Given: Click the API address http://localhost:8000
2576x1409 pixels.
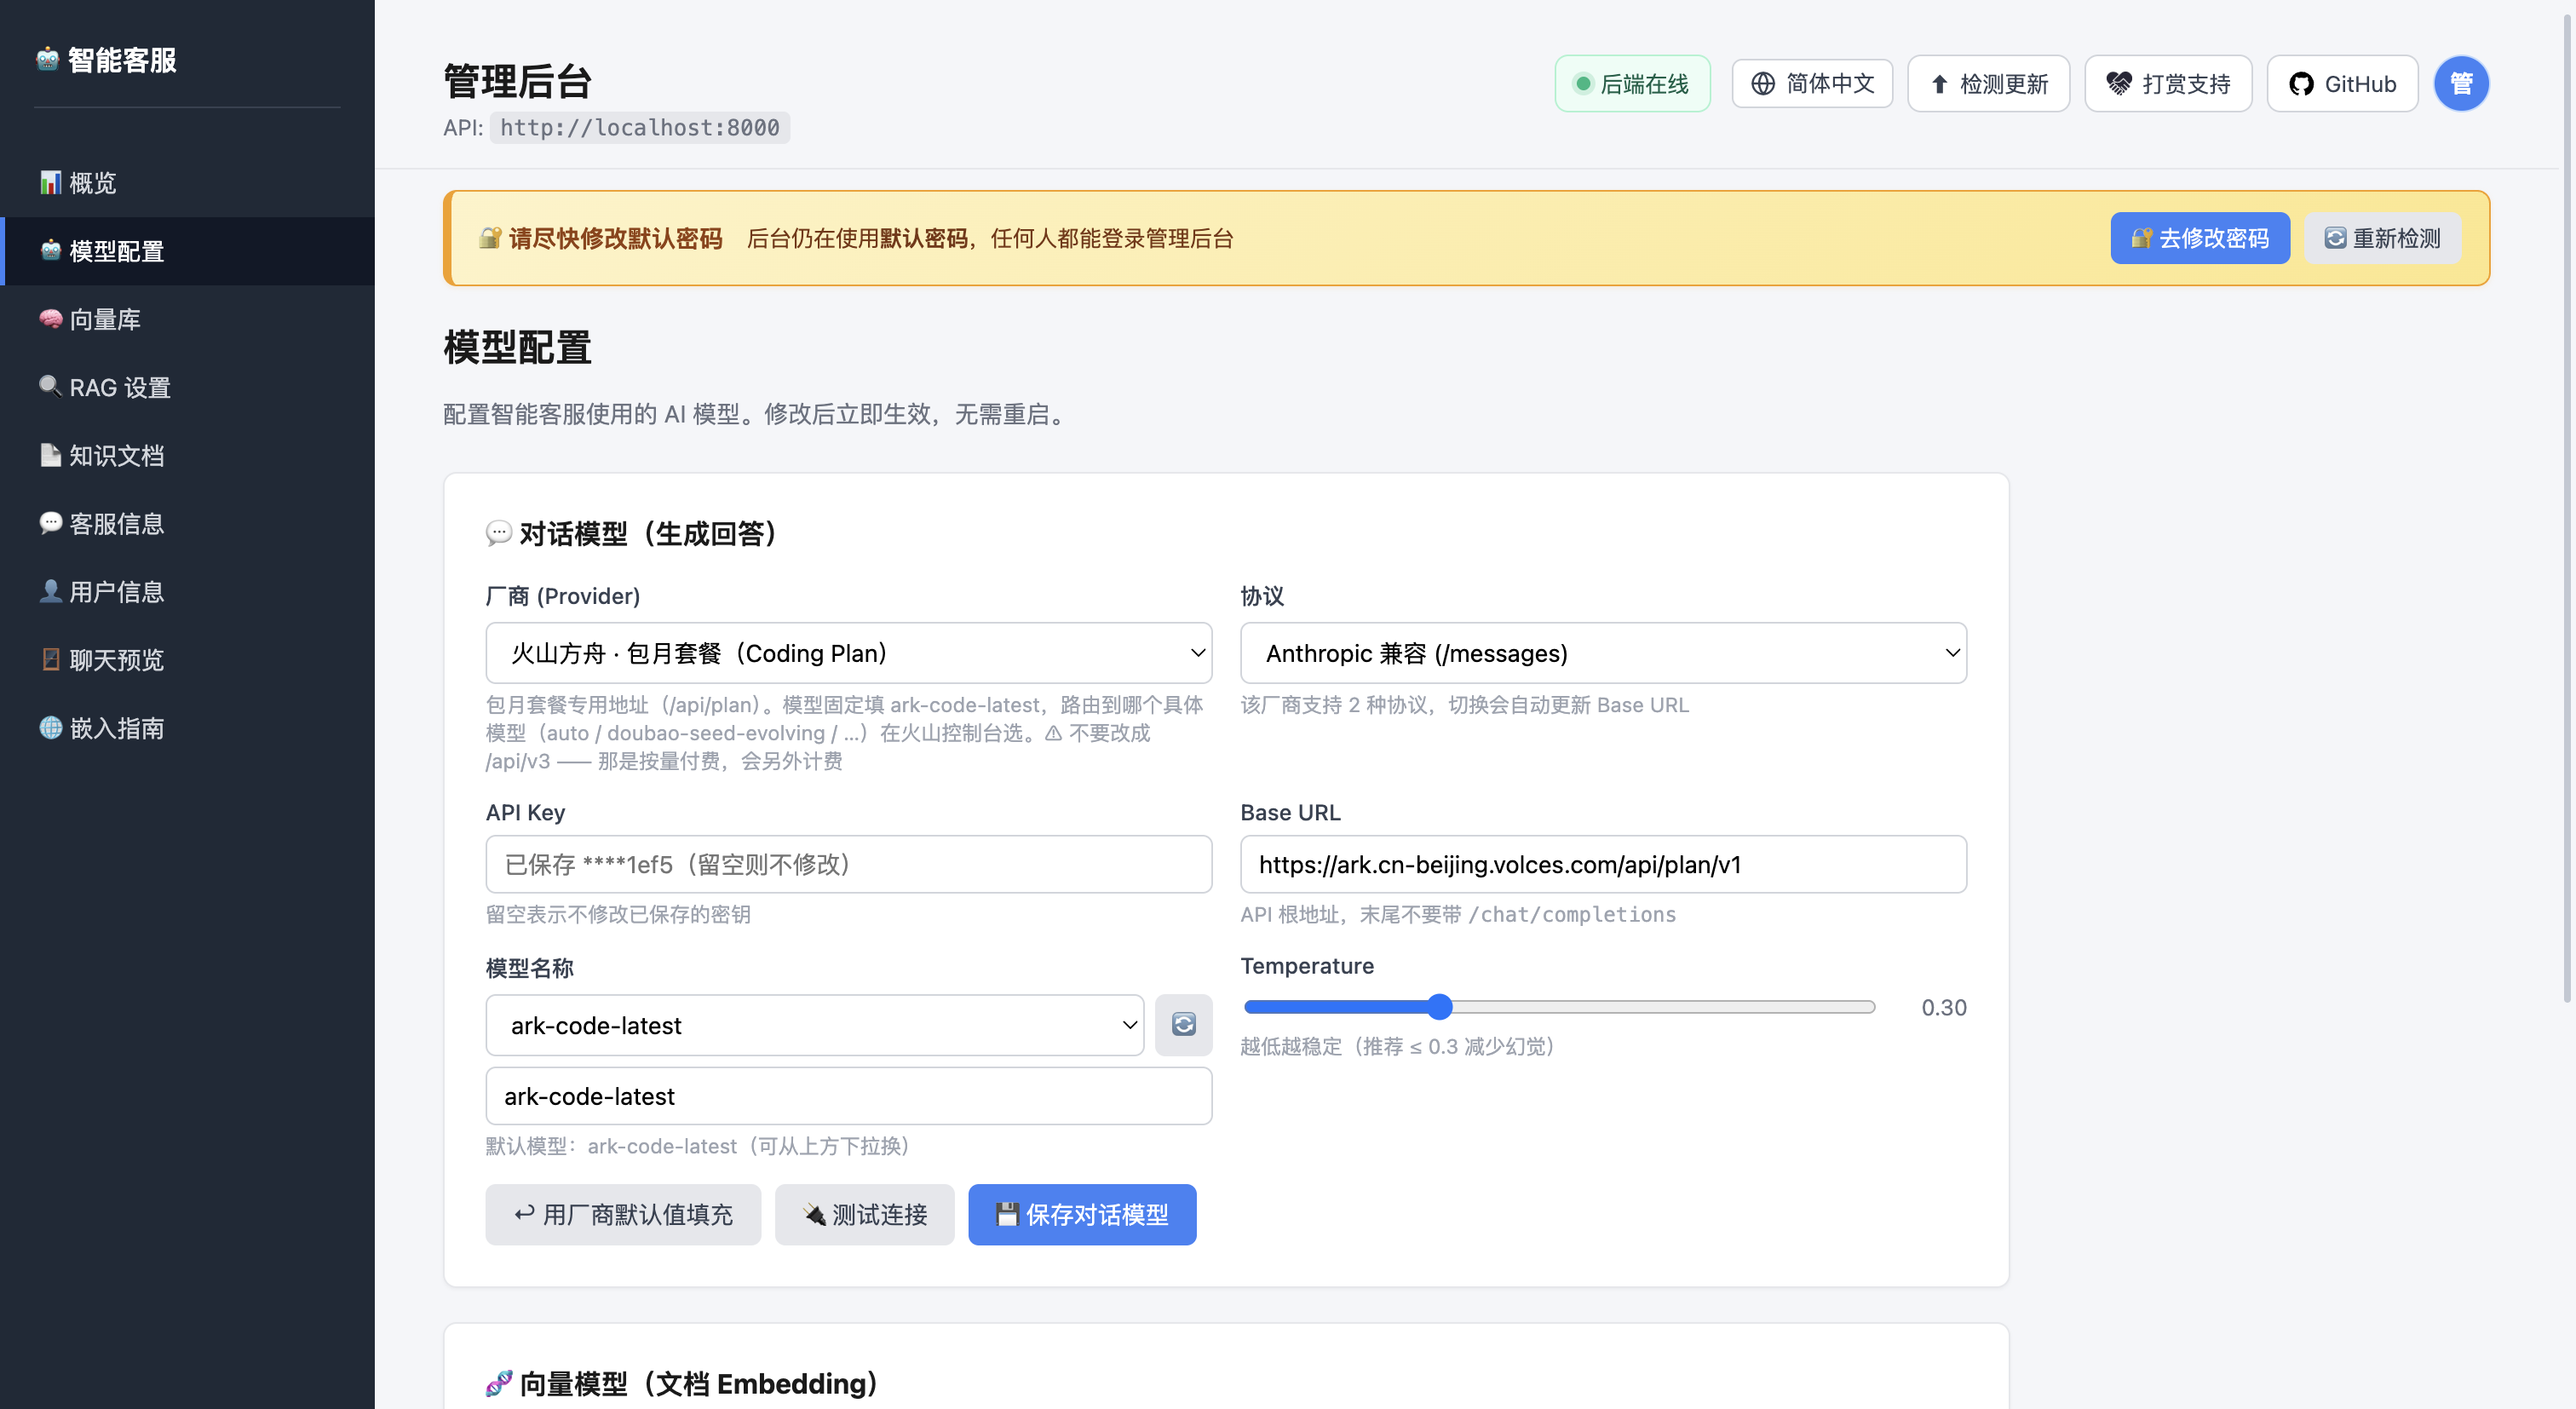Looking at the screenshot, I should pyautogui.click(x=640, y=127).
